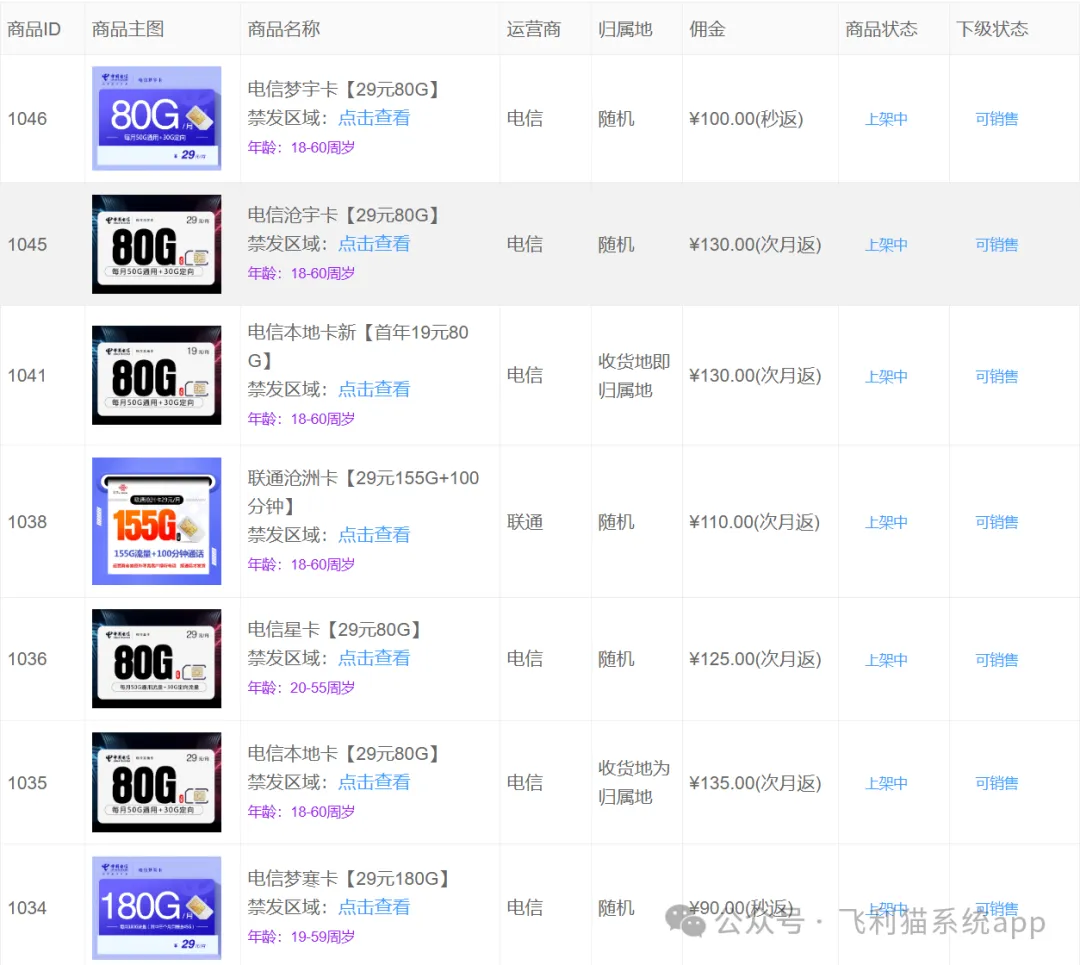Viewport: 1080px width, 965px height.
Task: Select product name 电信梦寒卡【29元180G】
Action: coord(348,878)
